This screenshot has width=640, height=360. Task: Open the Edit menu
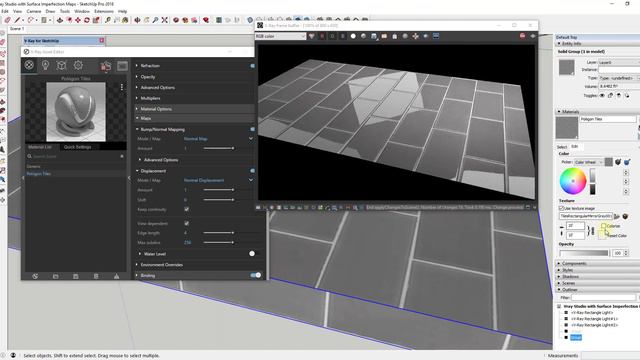click(x=5, y=11)
